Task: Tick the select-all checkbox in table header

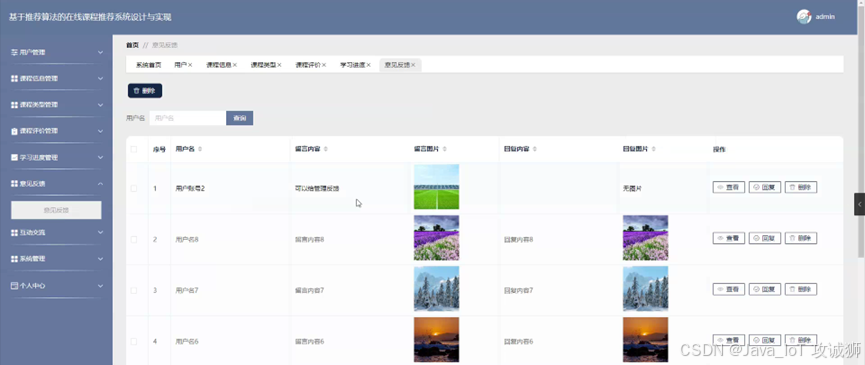Action: coord(134,149)
